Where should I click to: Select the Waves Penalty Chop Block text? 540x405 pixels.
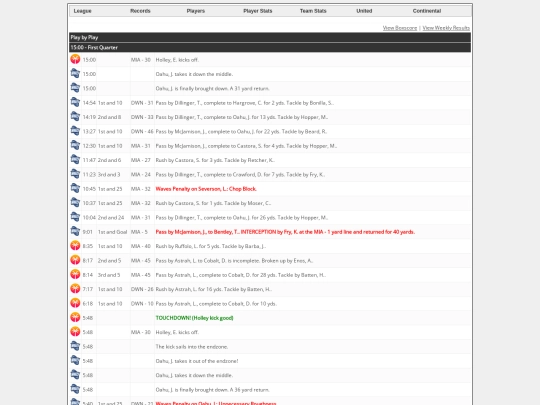coord(206,189)
